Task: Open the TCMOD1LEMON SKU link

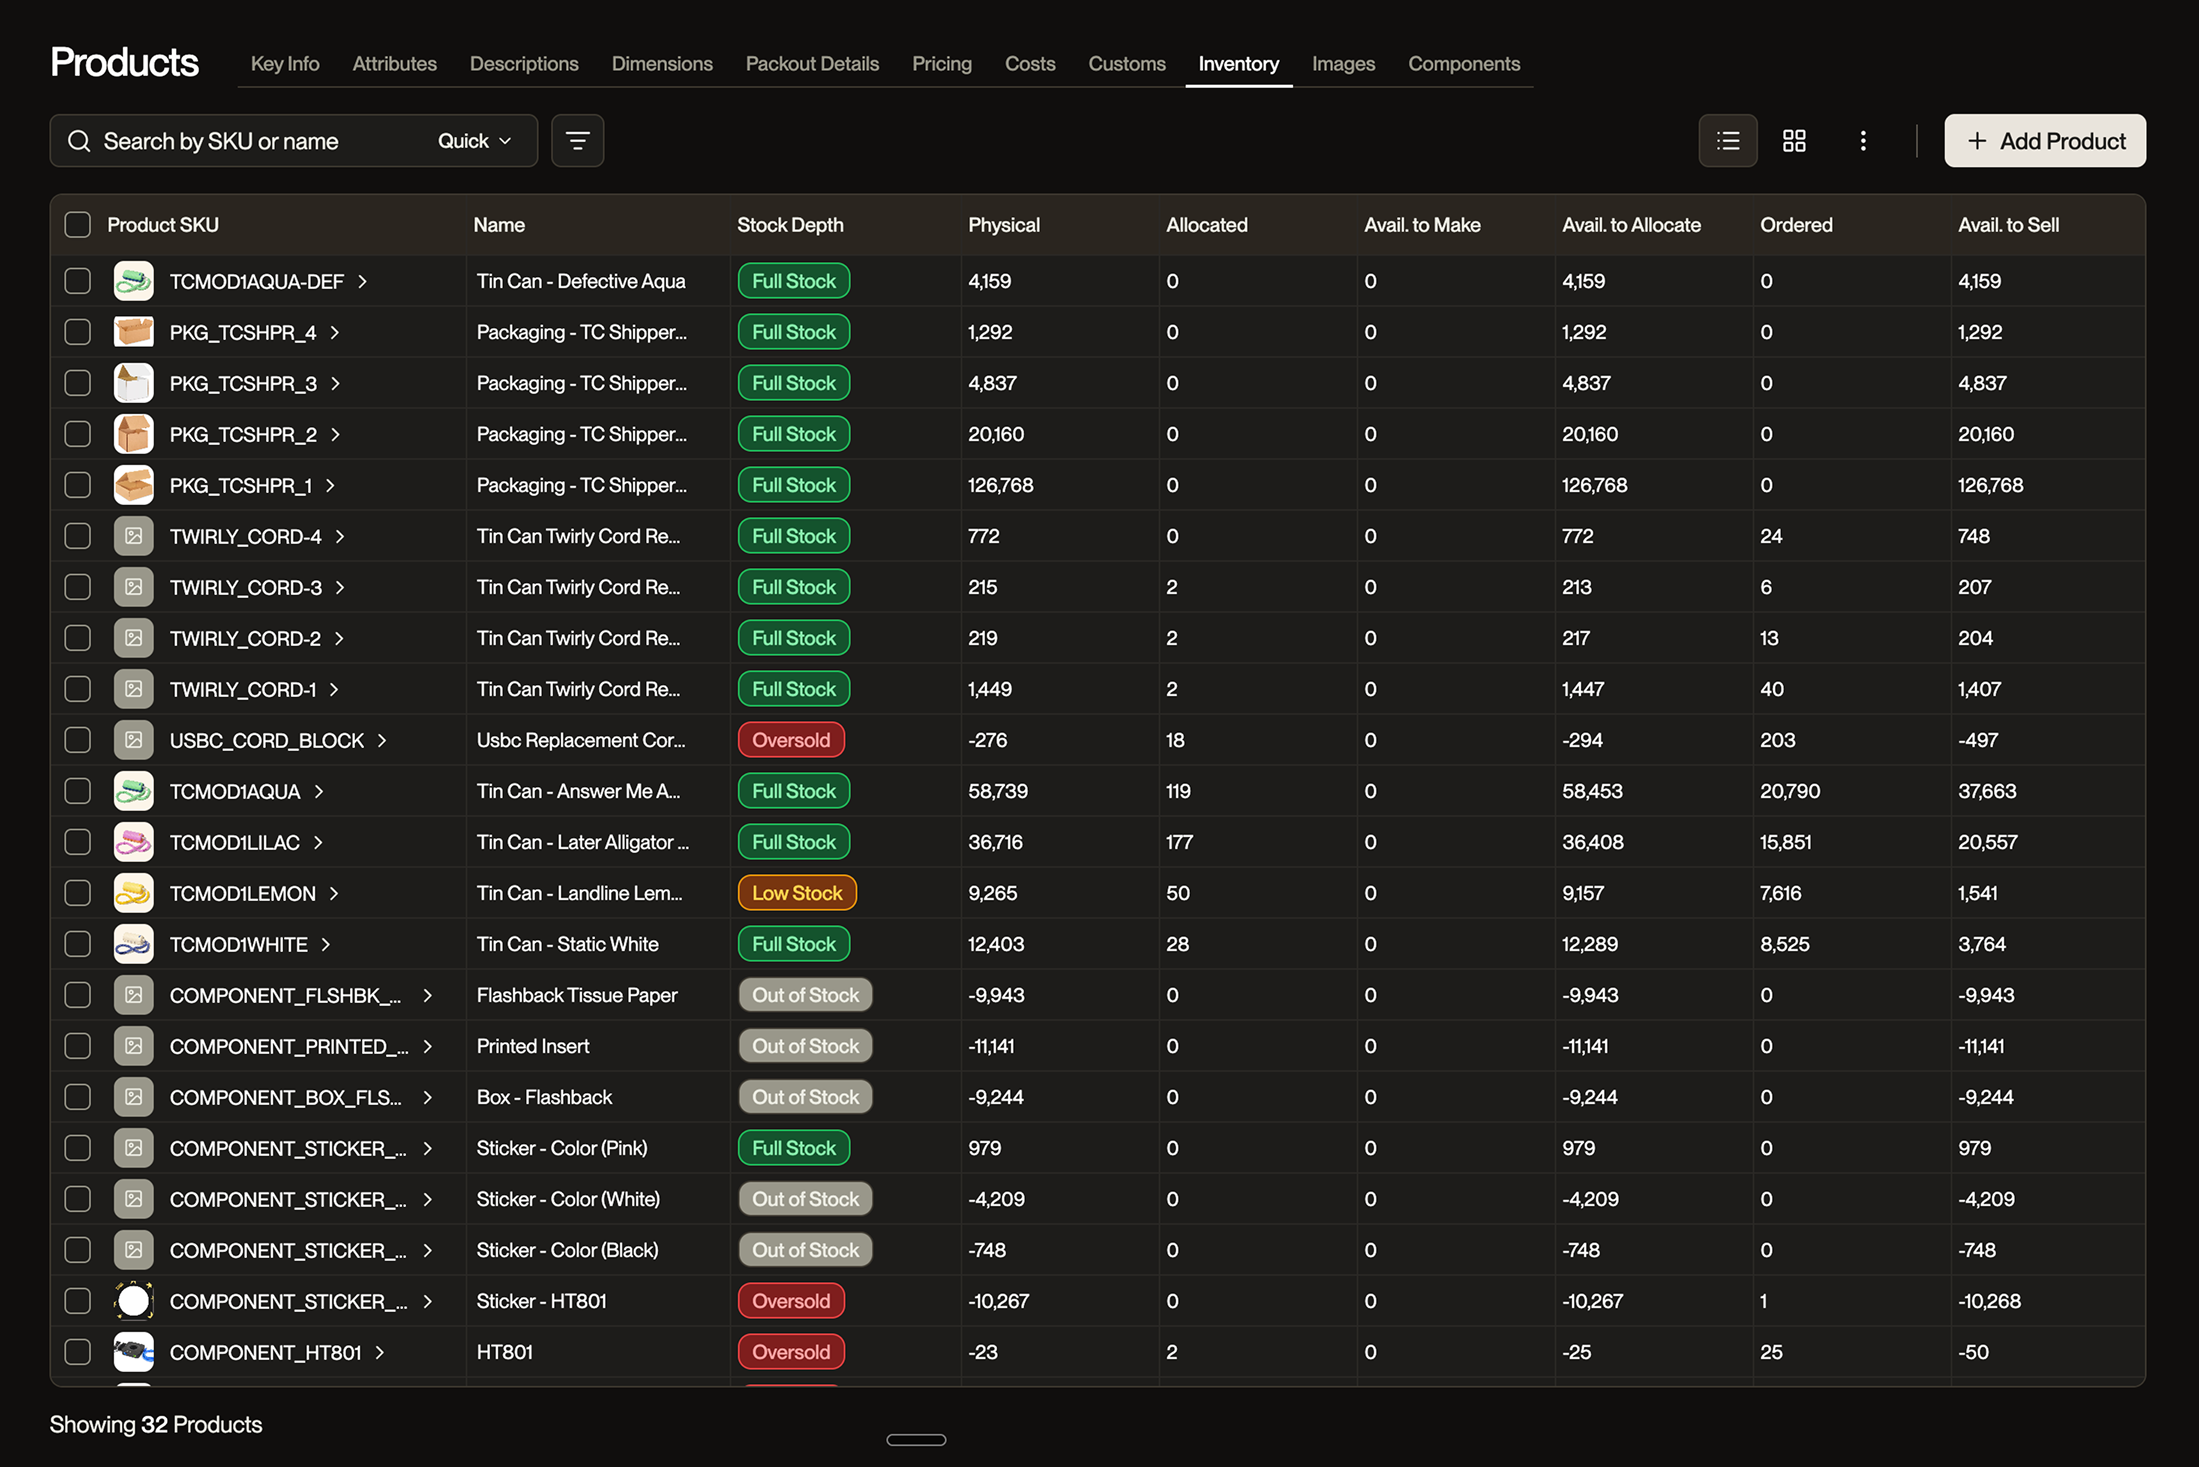Action: click(x=243, y=894)
